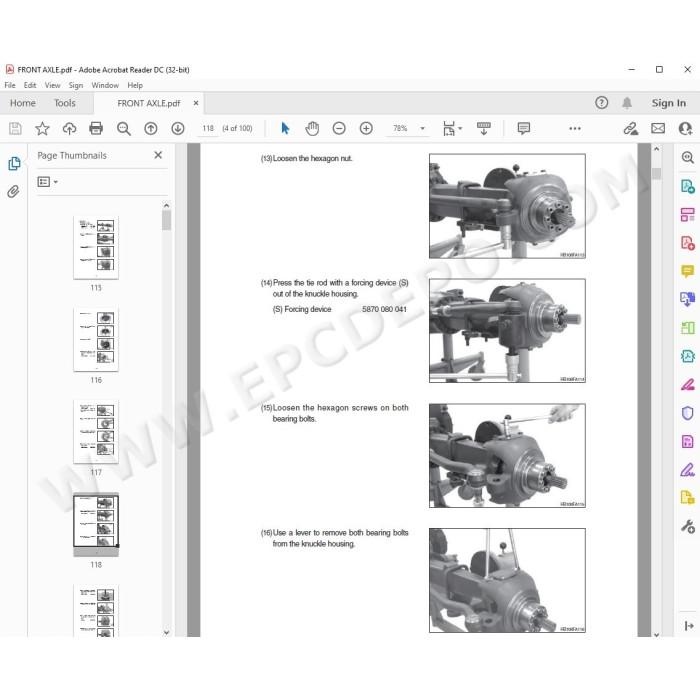Choose the Selection arrow tool

point(285,129)
